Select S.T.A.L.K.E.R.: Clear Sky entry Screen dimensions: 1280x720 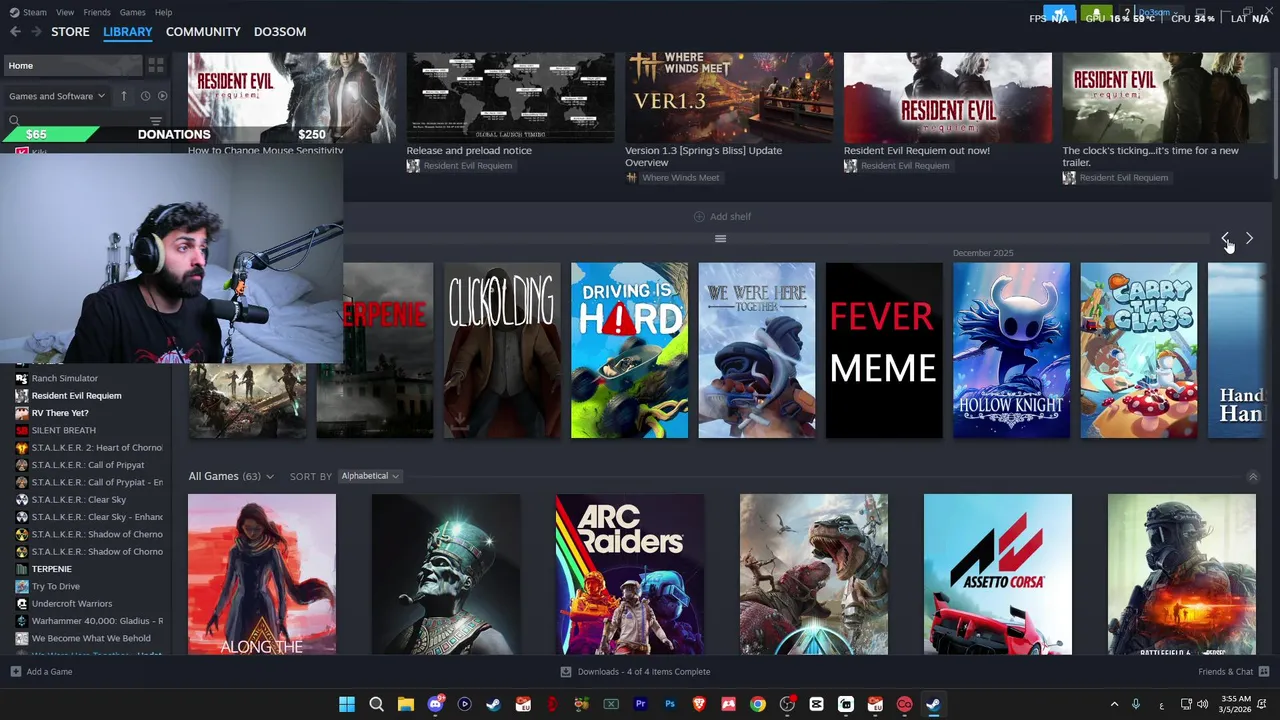coord(79,500)
